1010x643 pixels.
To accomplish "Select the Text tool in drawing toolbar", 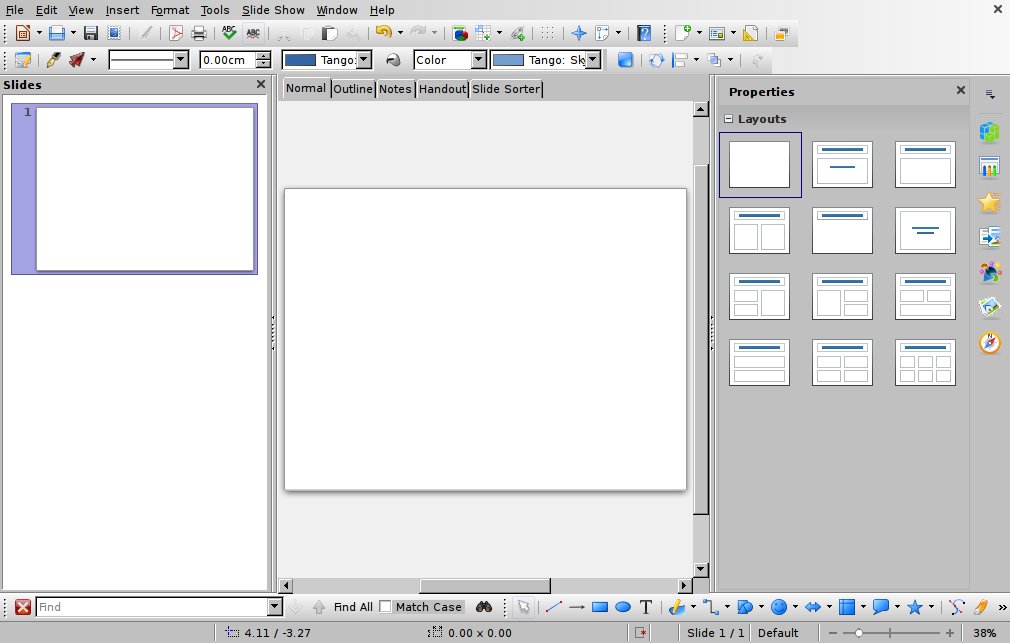I will click(646, 607).
